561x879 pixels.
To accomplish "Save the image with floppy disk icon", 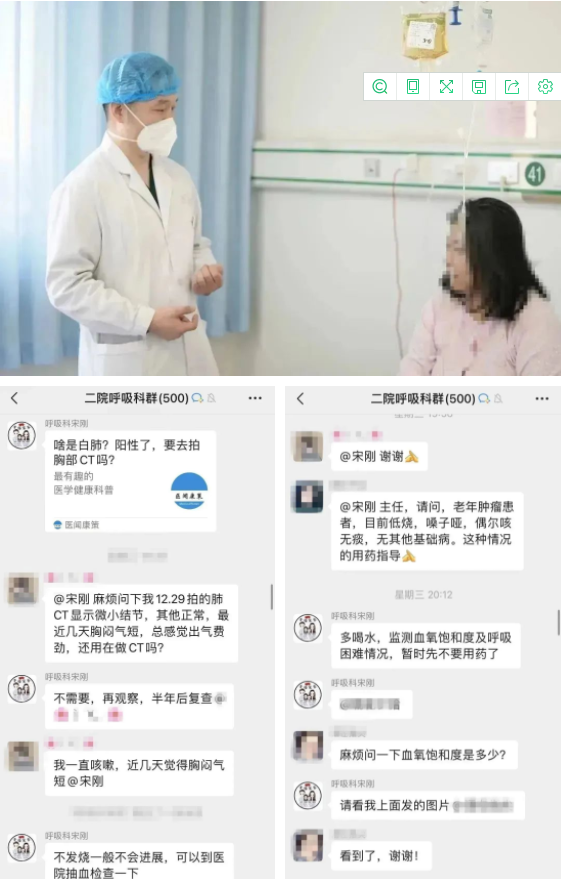I will [x=479, y=87].
